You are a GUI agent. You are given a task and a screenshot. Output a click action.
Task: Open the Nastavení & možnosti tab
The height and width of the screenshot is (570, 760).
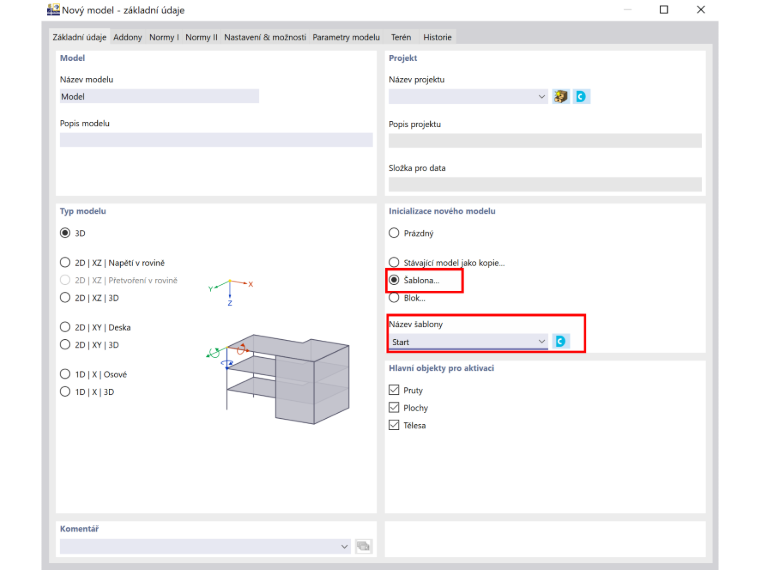pyautogui.click(x=265, y=37)
